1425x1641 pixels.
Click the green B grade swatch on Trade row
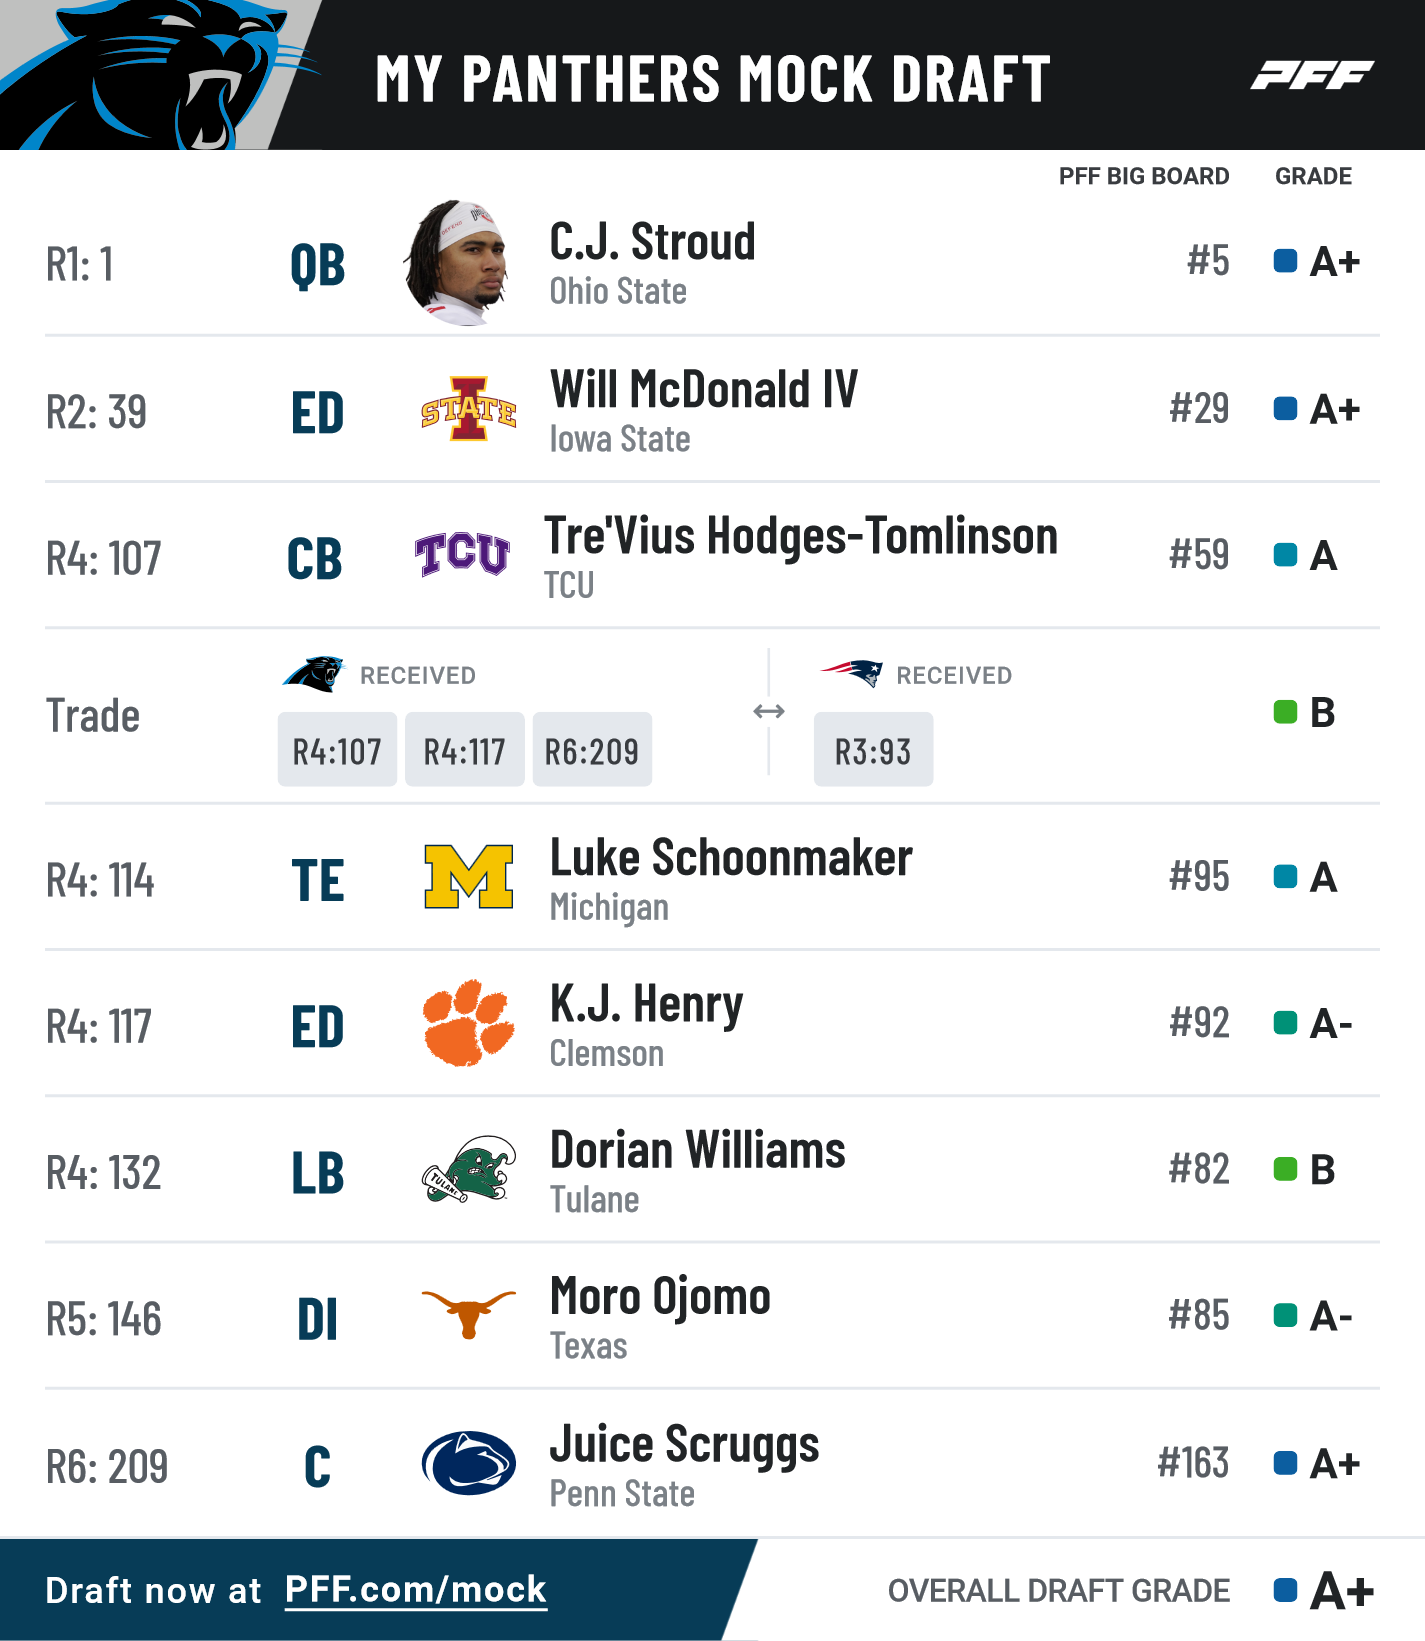click(x=1285, y=712)
